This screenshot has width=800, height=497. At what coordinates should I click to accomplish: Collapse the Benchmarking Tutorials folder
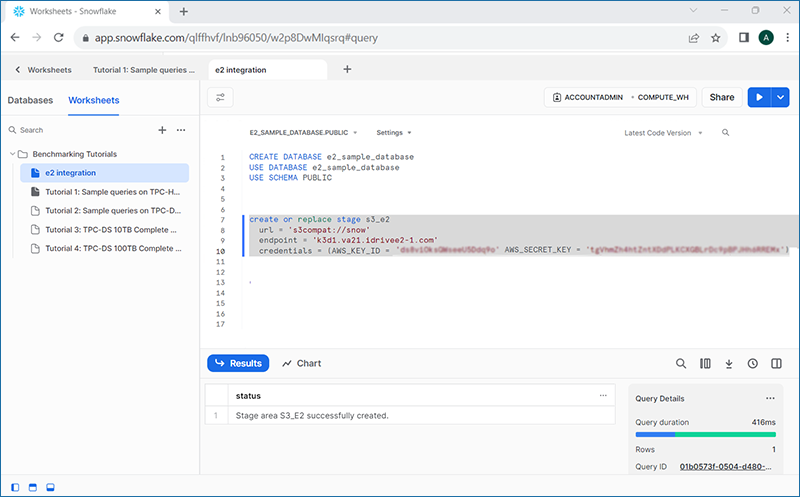tap(12, 154)
